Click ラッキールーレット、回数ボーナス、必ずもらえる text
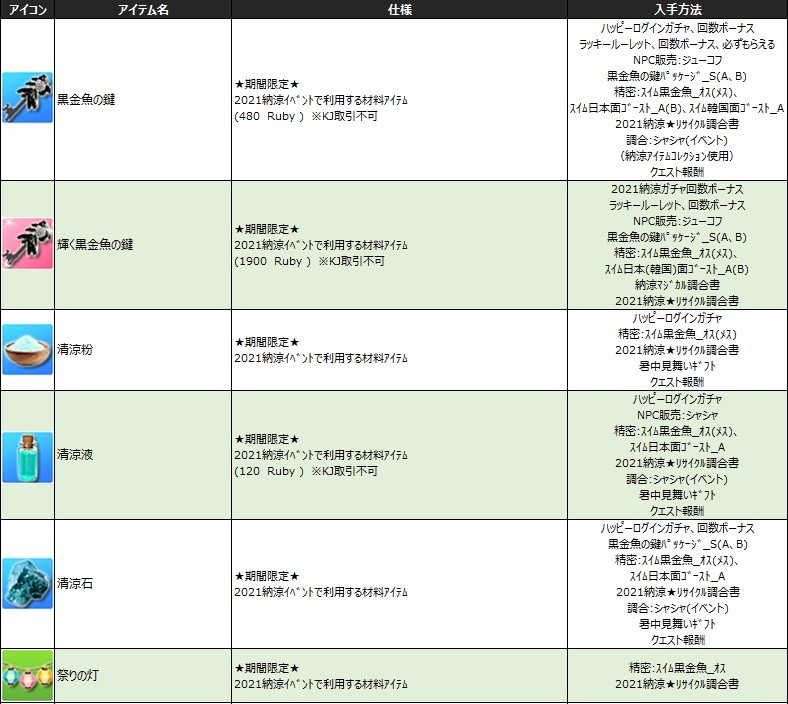788x704 pixels. click(x=677, y=44)
